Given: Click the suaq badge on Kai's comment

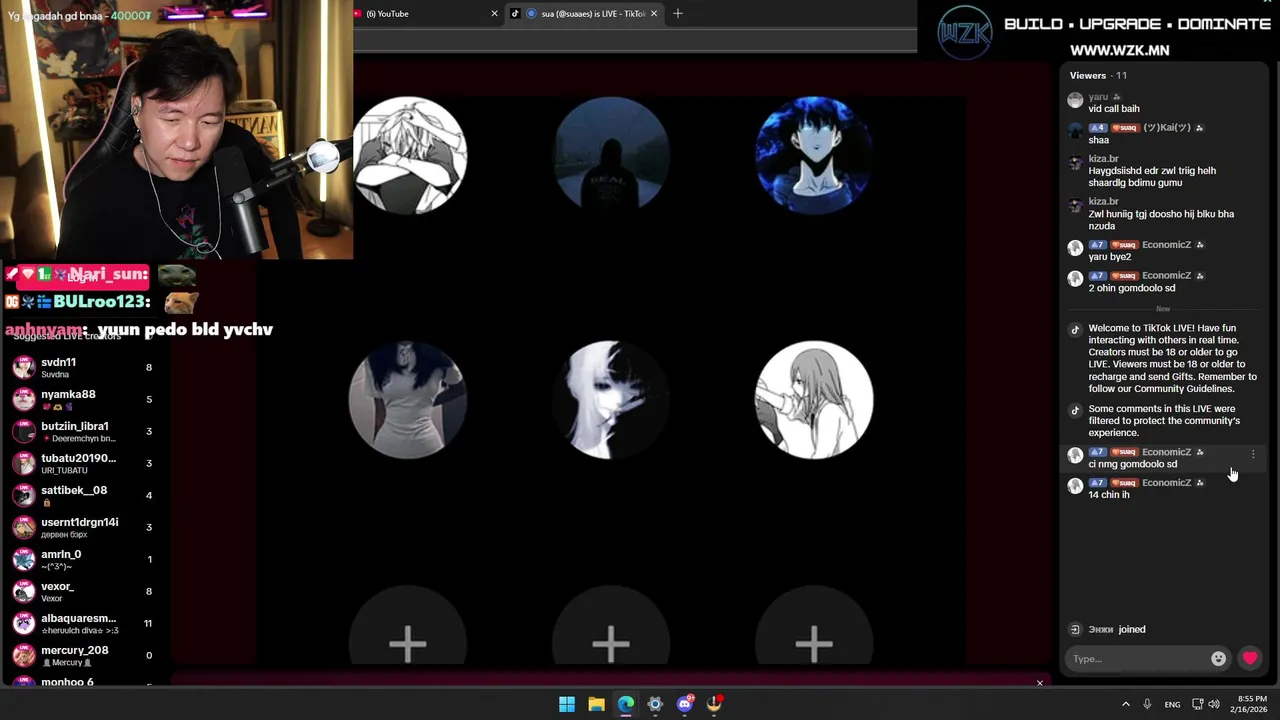Looking at the screenshot, I should pos(1125,128).
